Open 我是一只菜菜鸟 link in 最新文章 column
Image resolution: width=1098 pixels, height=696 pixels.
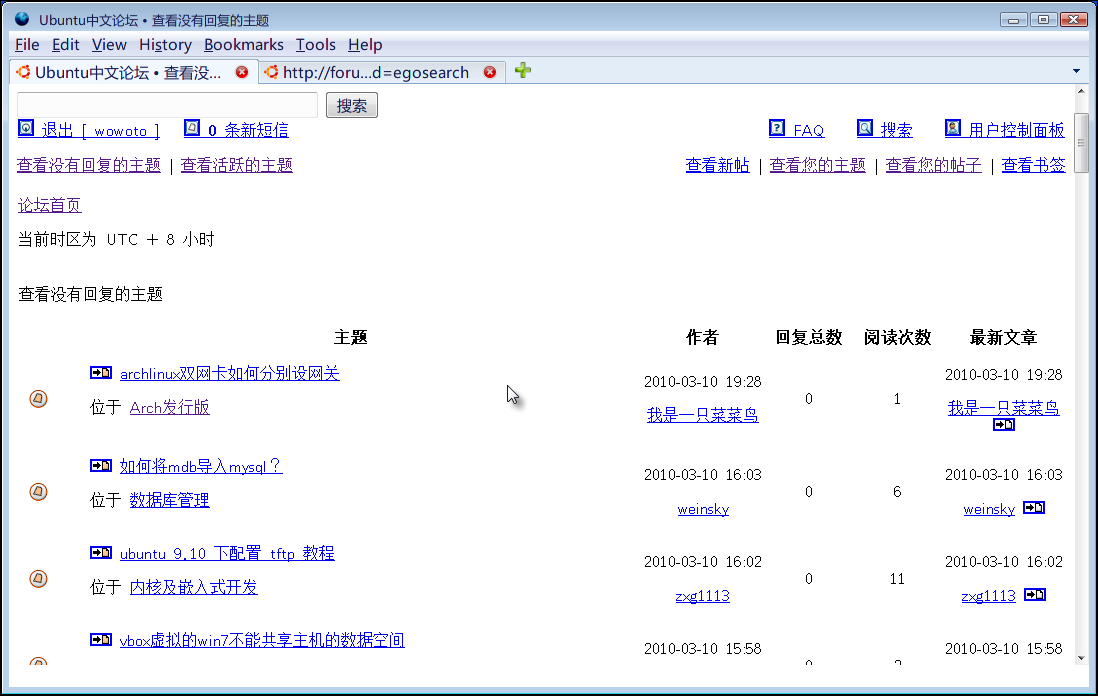[x=1003, y=408]
